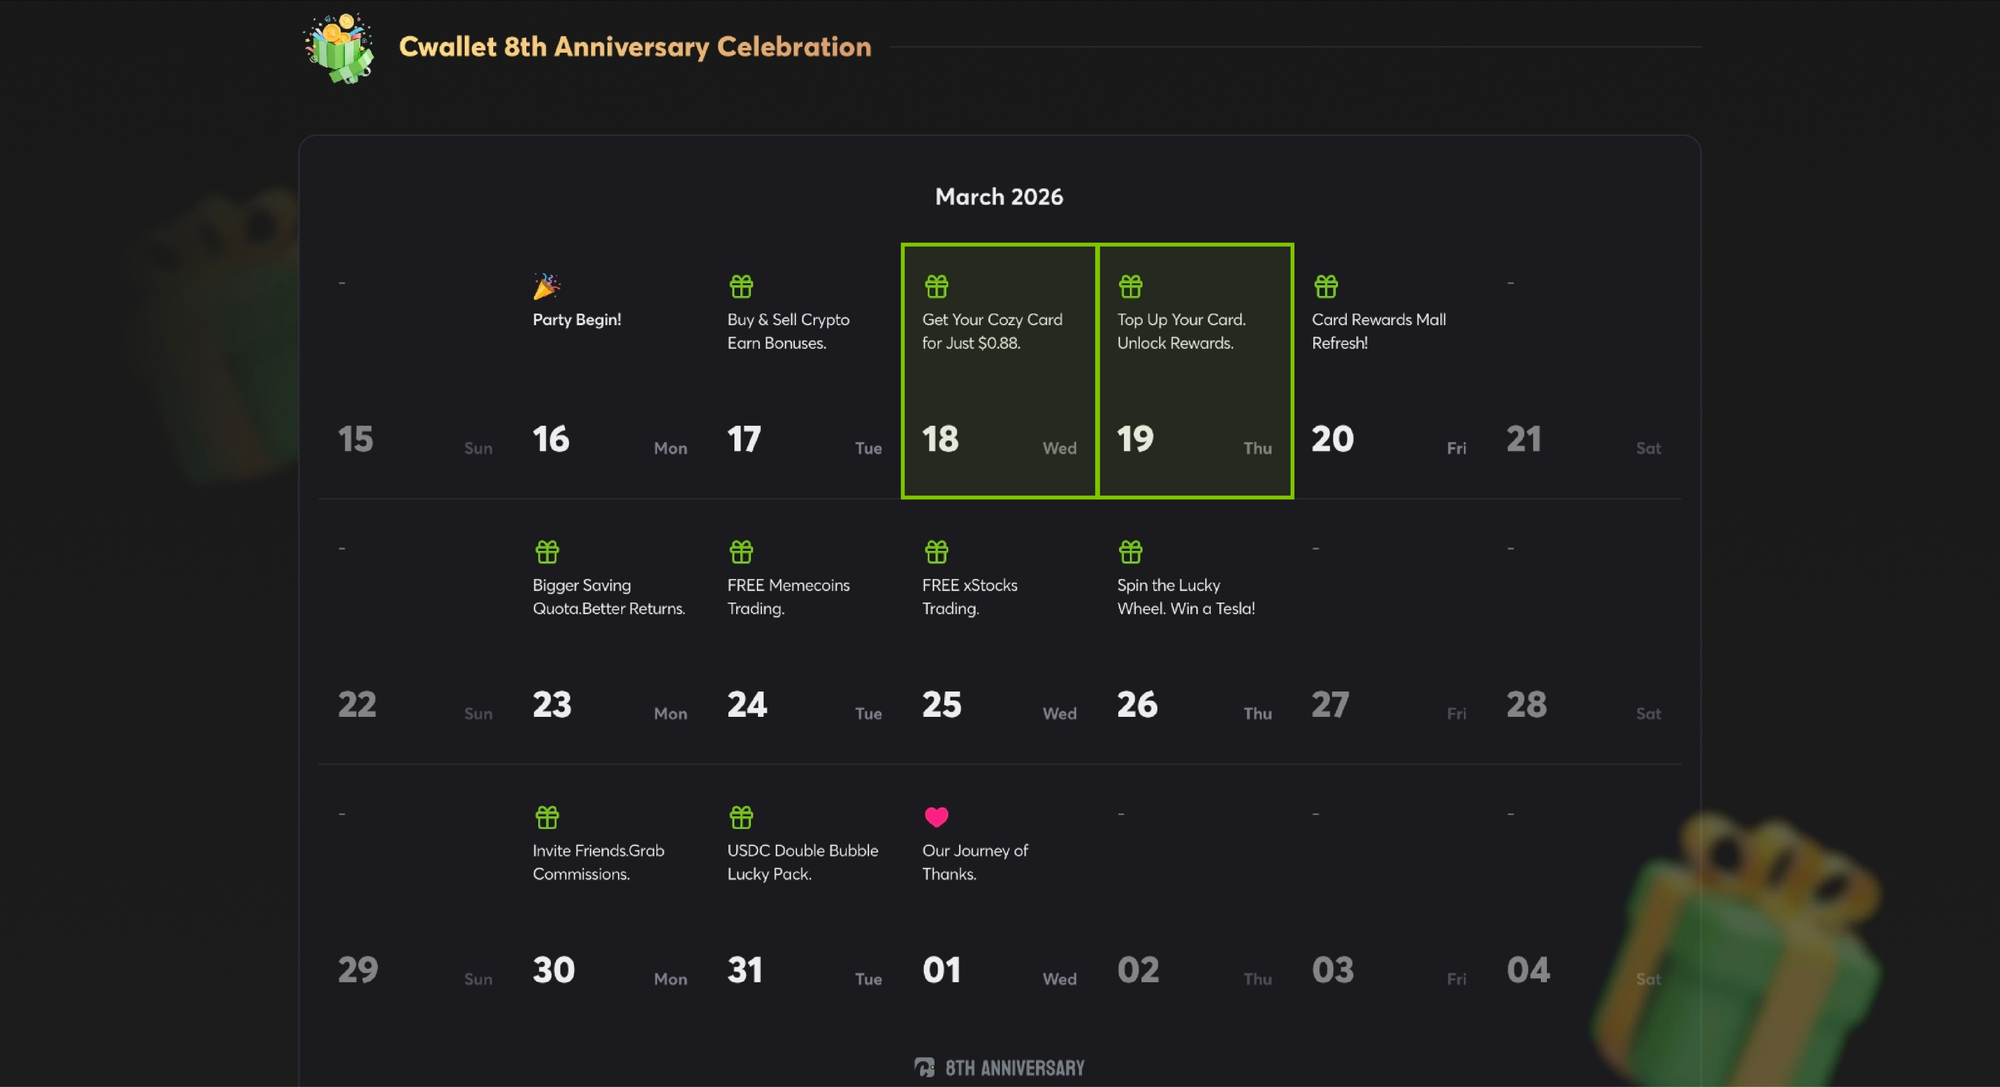Viewport: 2000px width, 1087px height.
Task: Click the gift icon above Card Rewards Mall Refresh
Action: [1325, 287]
